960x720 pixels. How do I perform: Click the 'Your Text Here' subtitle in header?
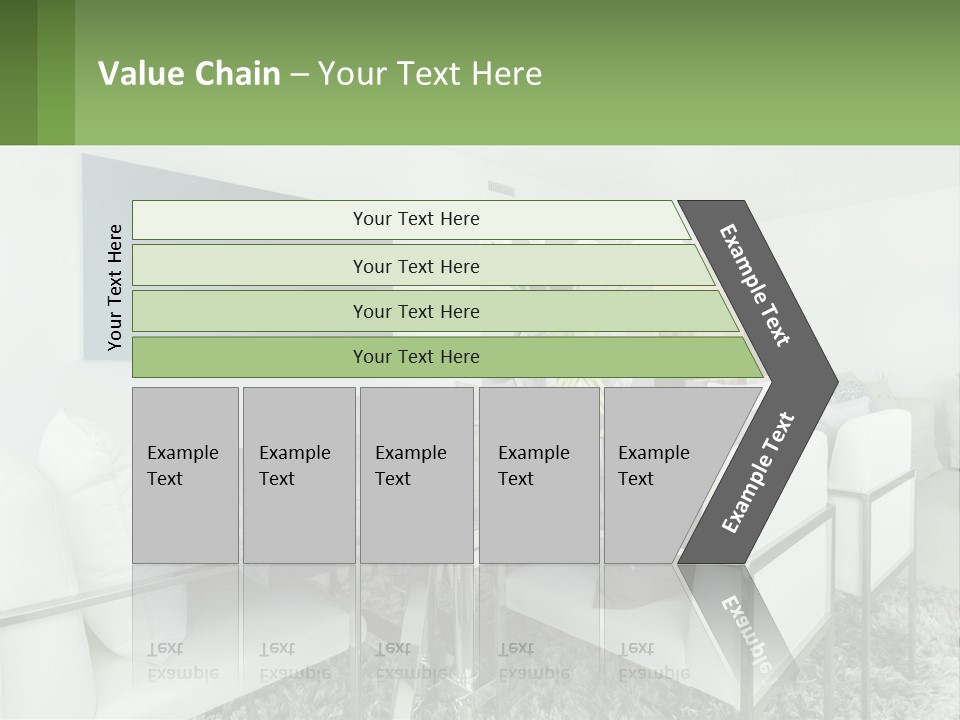tap(430, 73)
